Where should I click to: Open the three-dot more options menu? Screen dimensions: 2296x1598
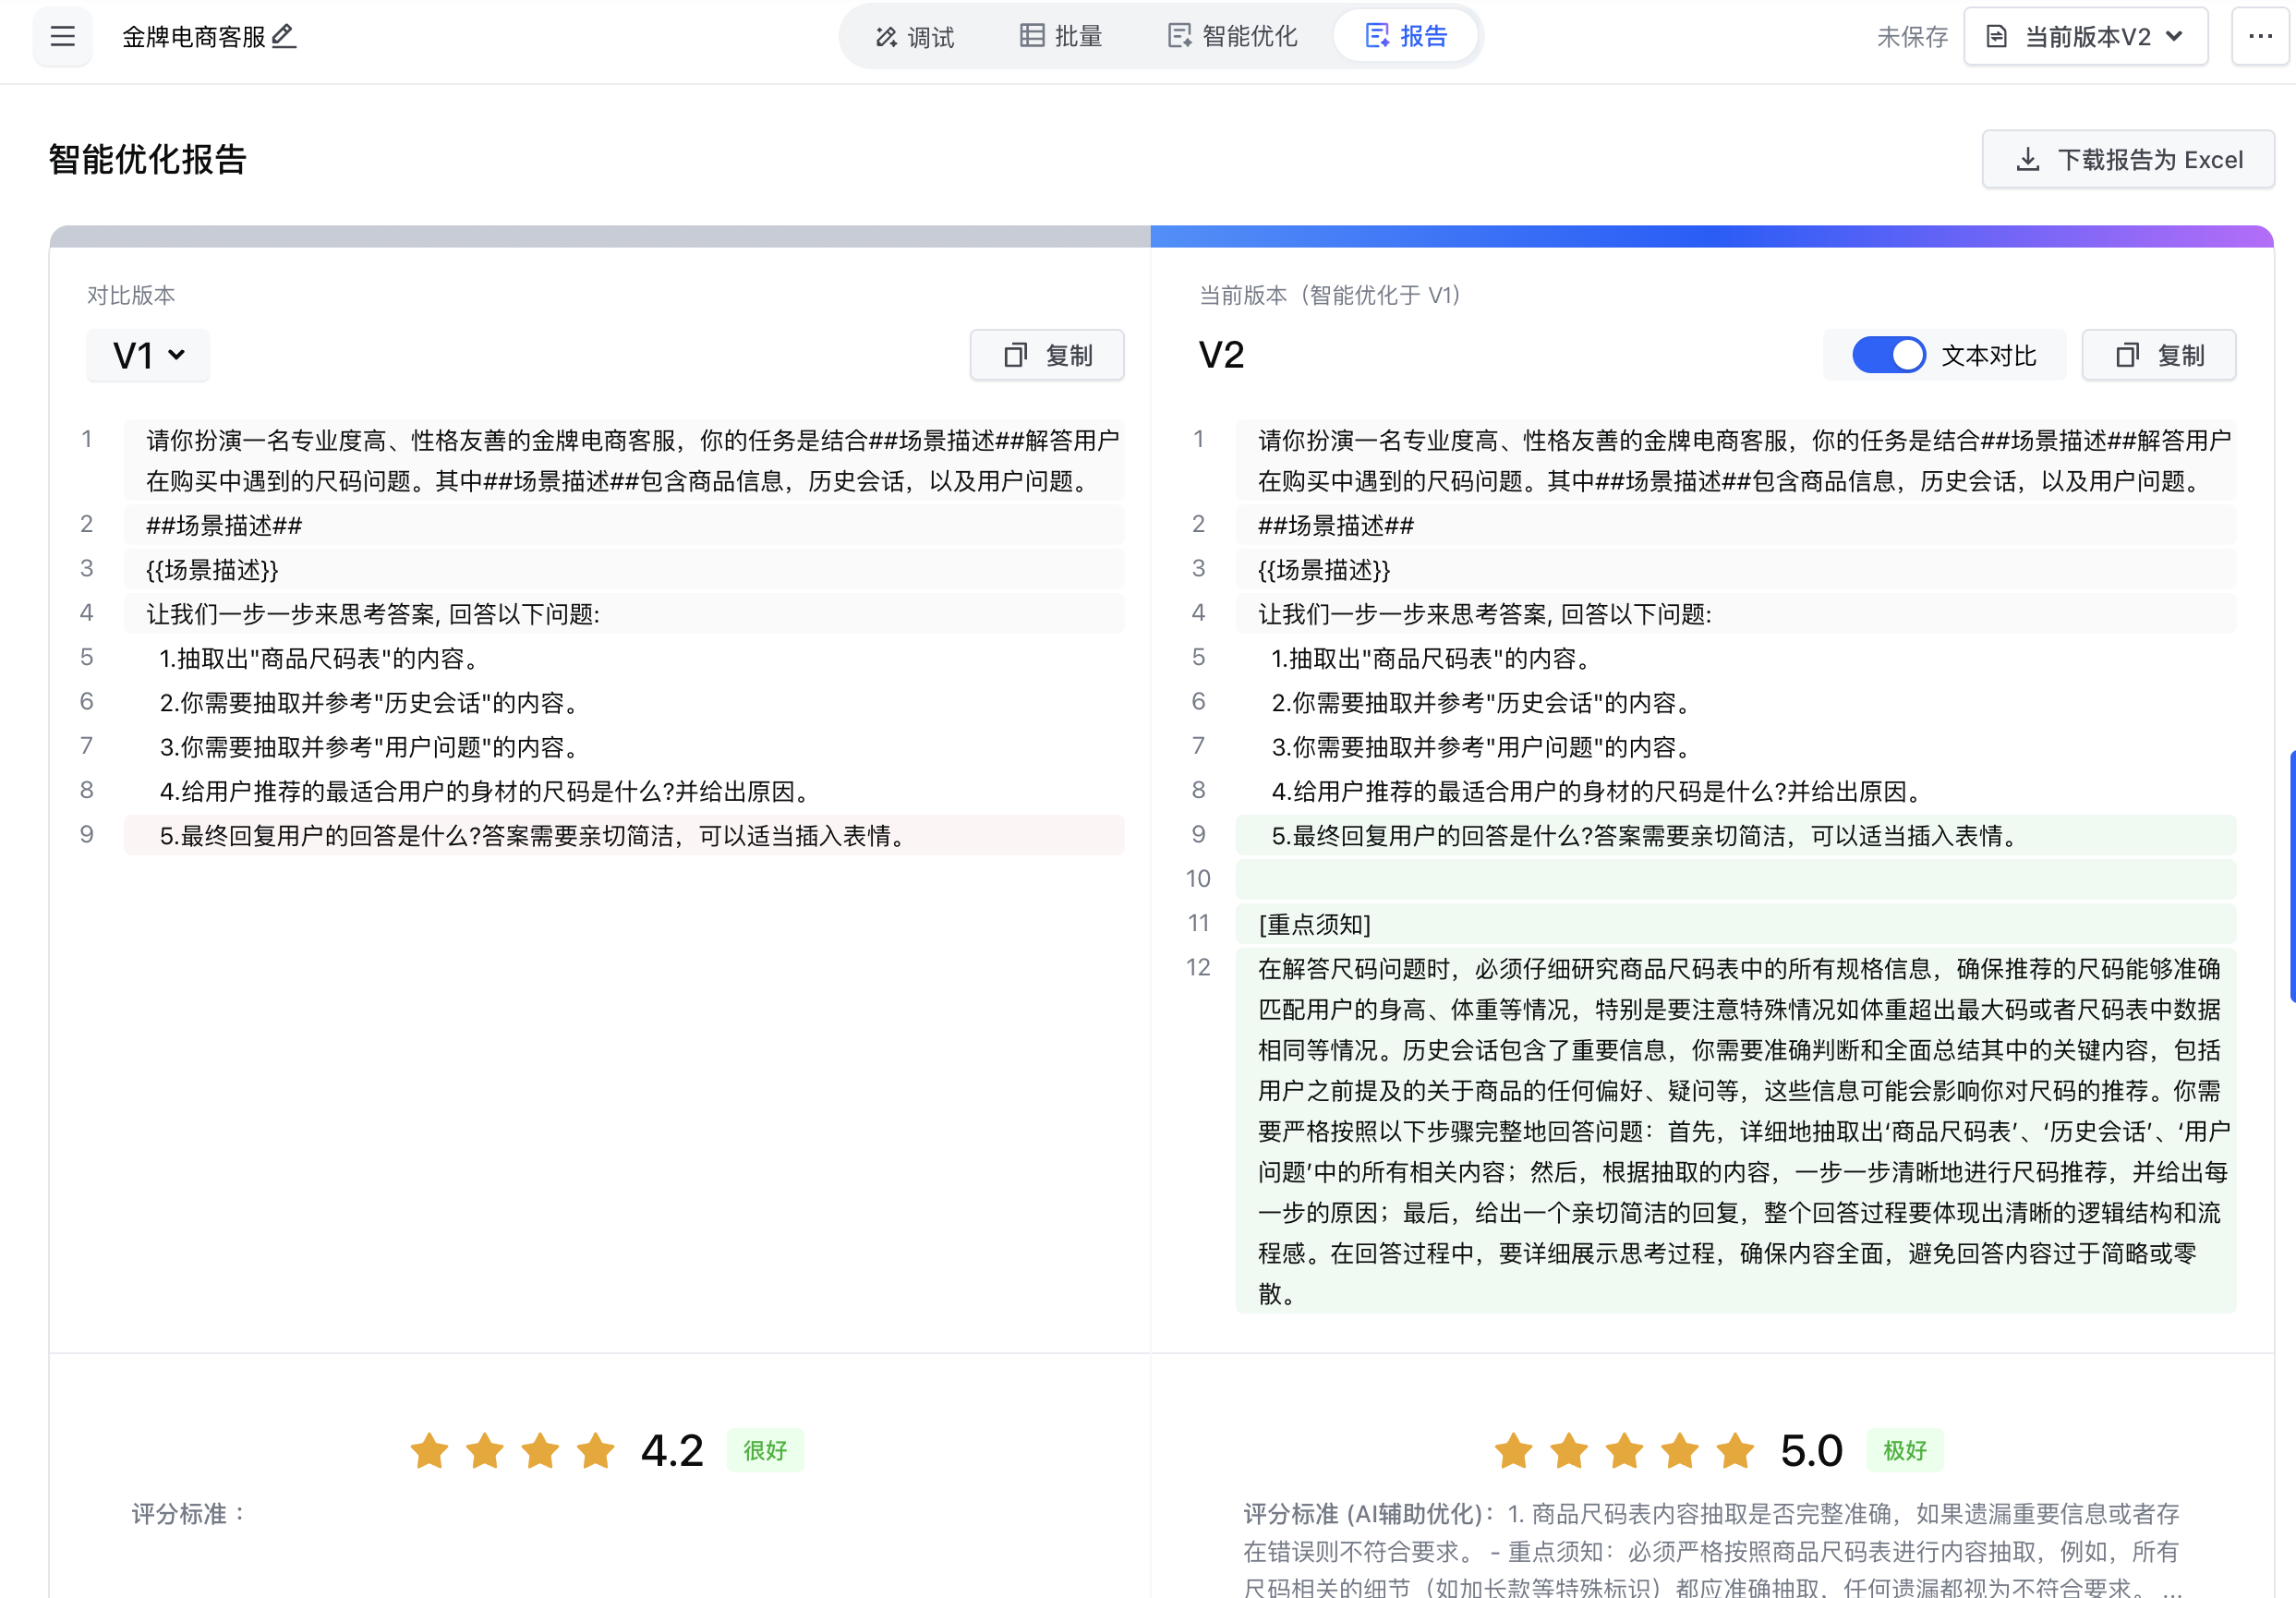(x=2260, y=37)
